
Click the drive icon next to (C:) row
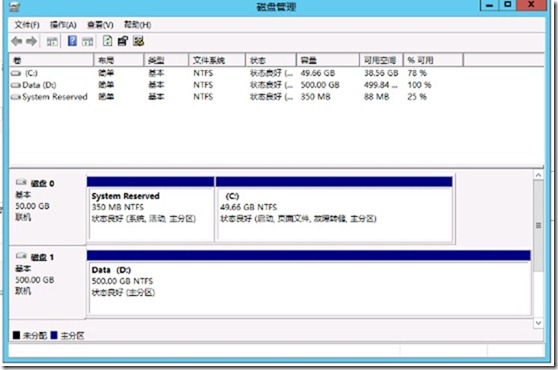16,73
